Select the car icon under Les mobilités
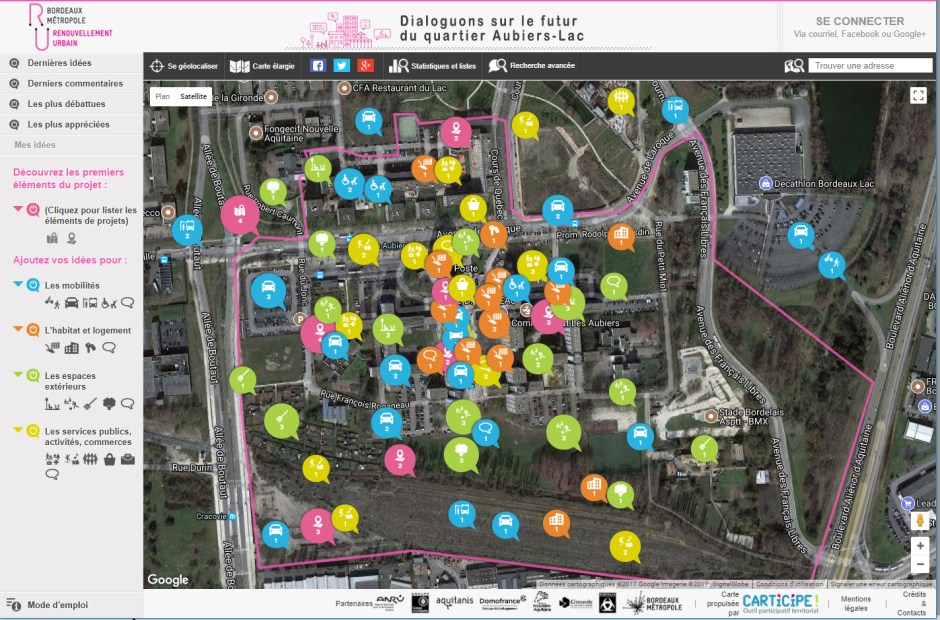940x620 pixels. (x=72, y=302)
